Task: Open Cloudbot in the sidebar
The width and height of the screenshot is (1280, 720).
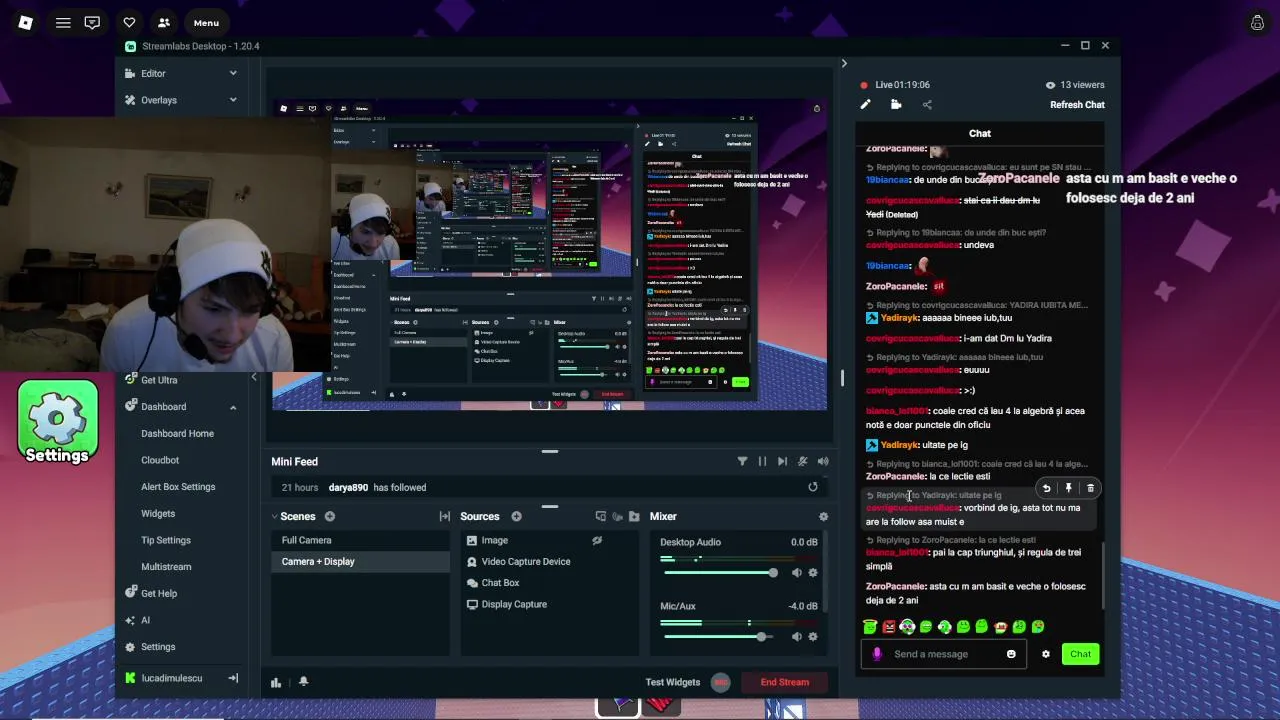Action: [160, 460]
